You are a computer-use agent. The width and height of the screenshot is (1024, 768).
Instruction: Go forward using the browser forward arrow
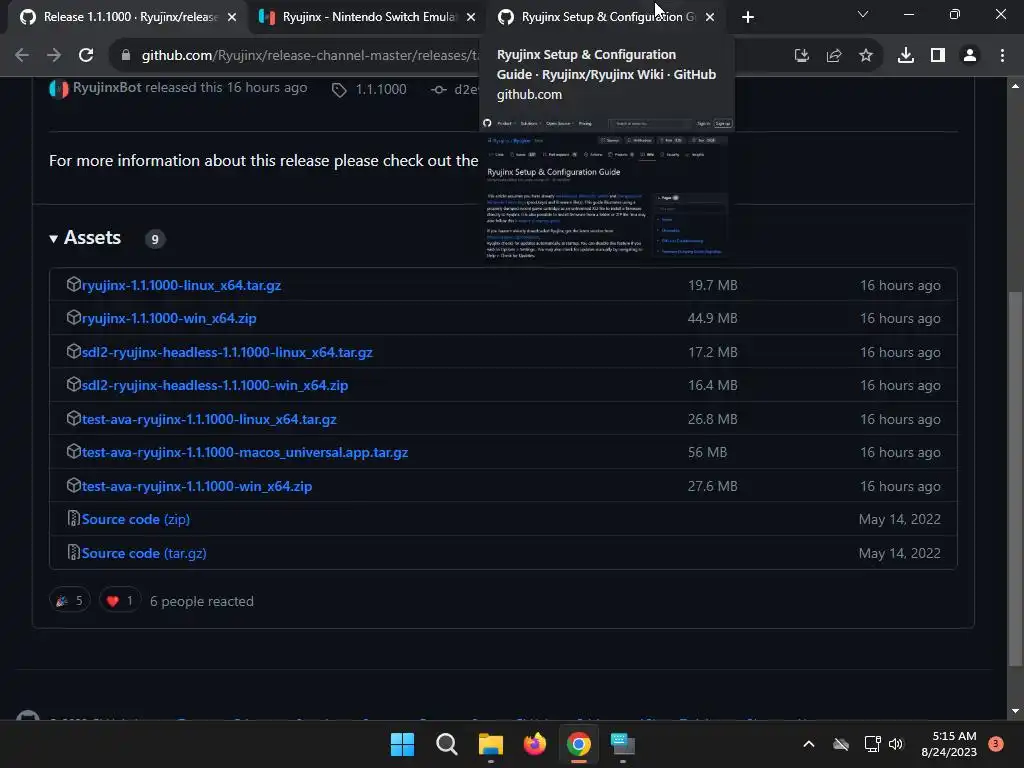click(54, 56)
